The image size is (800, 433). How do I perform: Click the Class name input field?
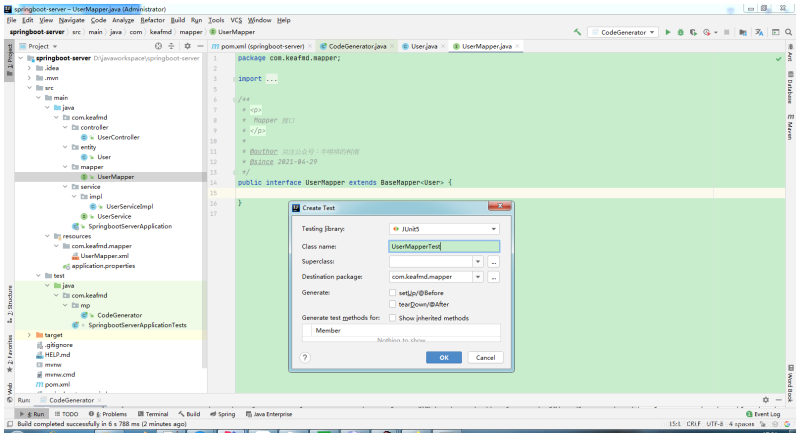444,246
